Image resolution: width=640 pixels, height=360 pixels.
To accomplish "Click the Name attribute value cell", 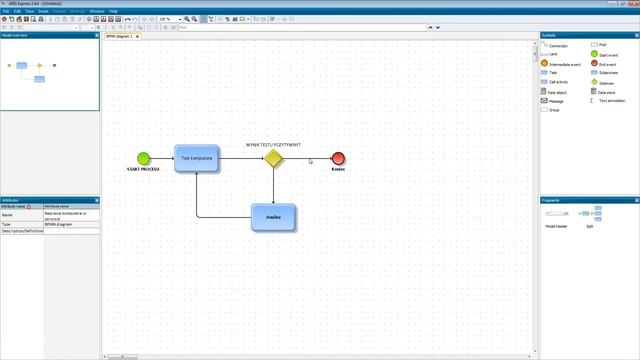I will [71, 216].
